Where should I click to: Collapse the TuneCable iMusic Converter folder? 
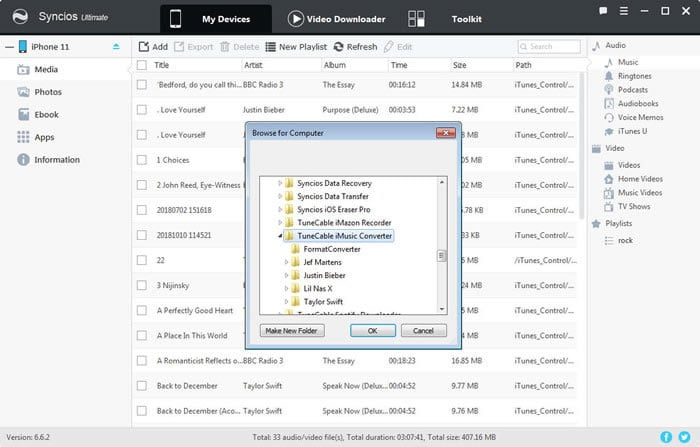coord(280,235)
